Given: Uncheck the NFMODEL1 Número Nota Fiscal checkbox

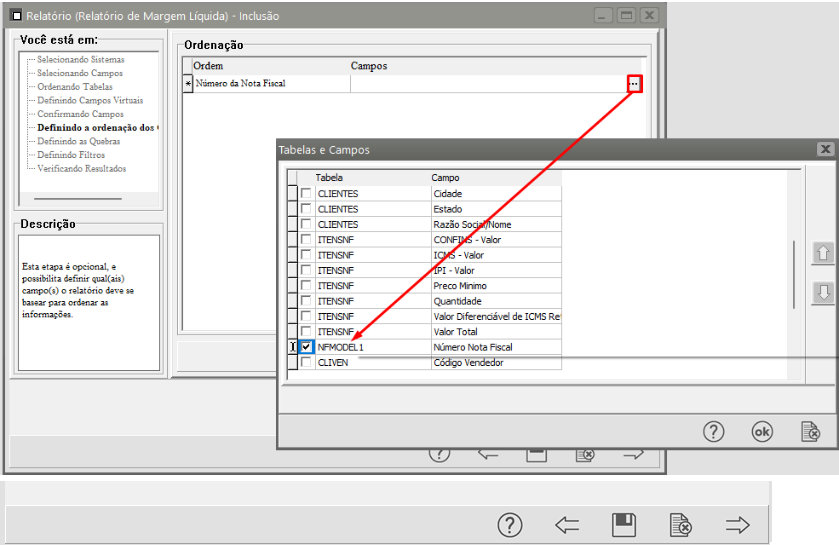Looking at the screenshot, I should [x=306, y=347].
